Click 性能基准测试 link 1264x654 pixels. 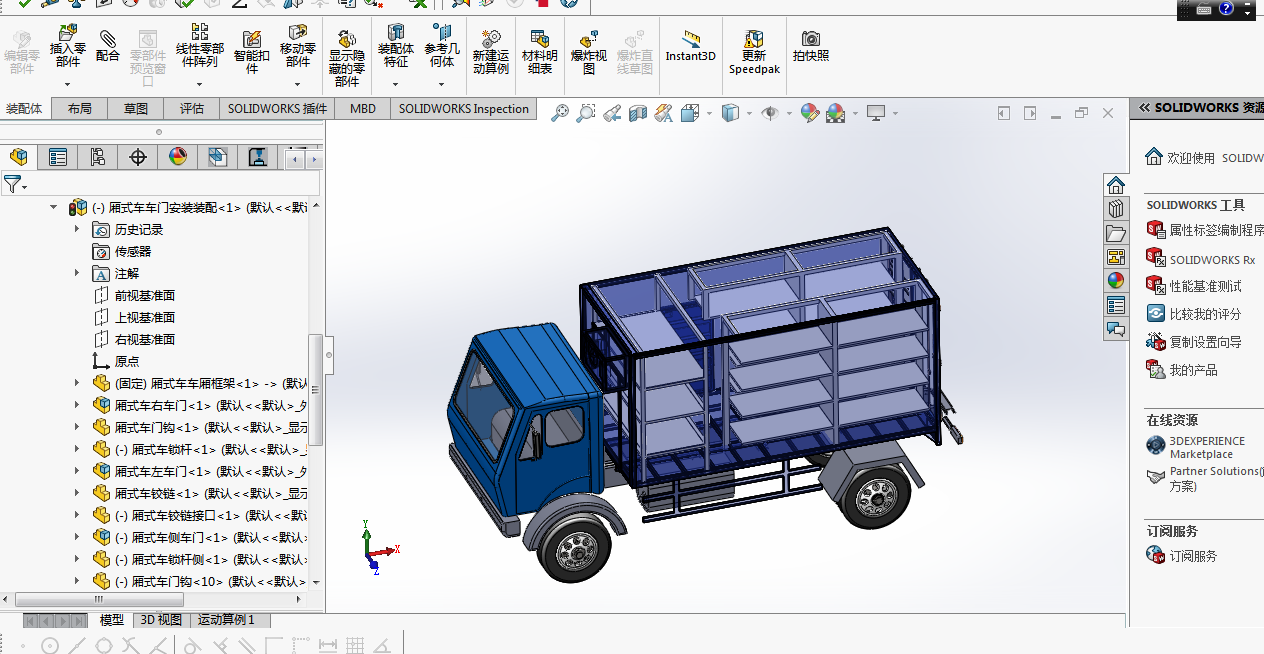[1194, 286]
